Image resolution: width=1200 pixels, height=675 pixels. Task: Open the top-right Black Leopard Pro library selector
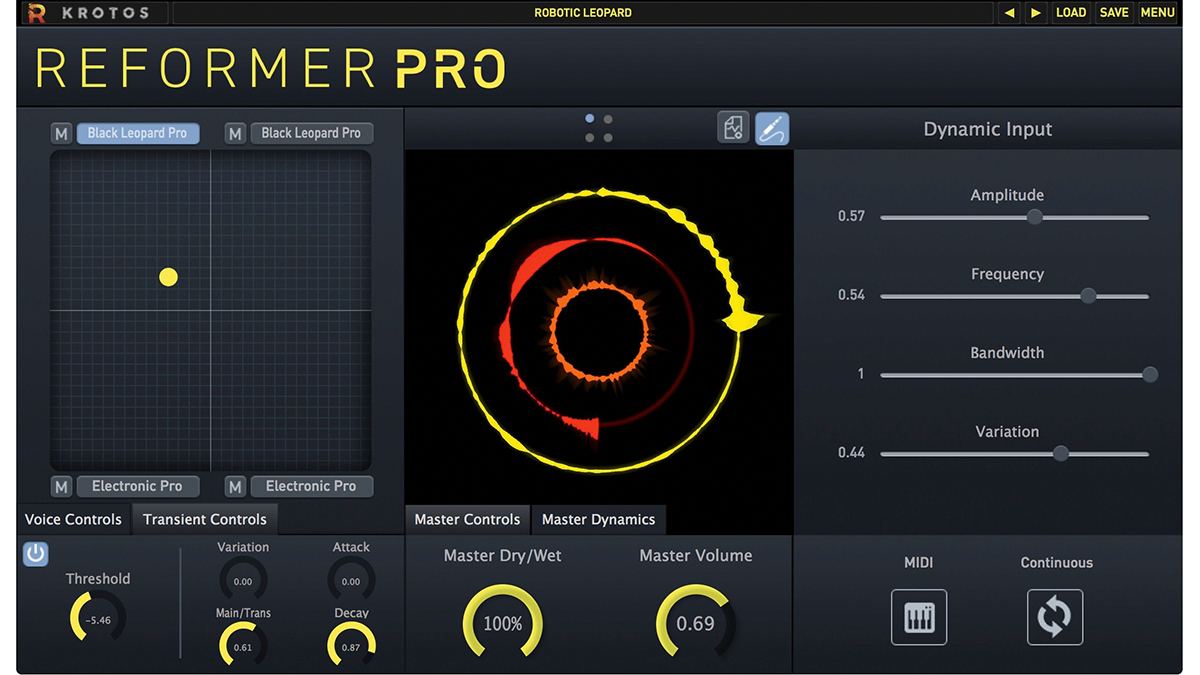[311, 133]
